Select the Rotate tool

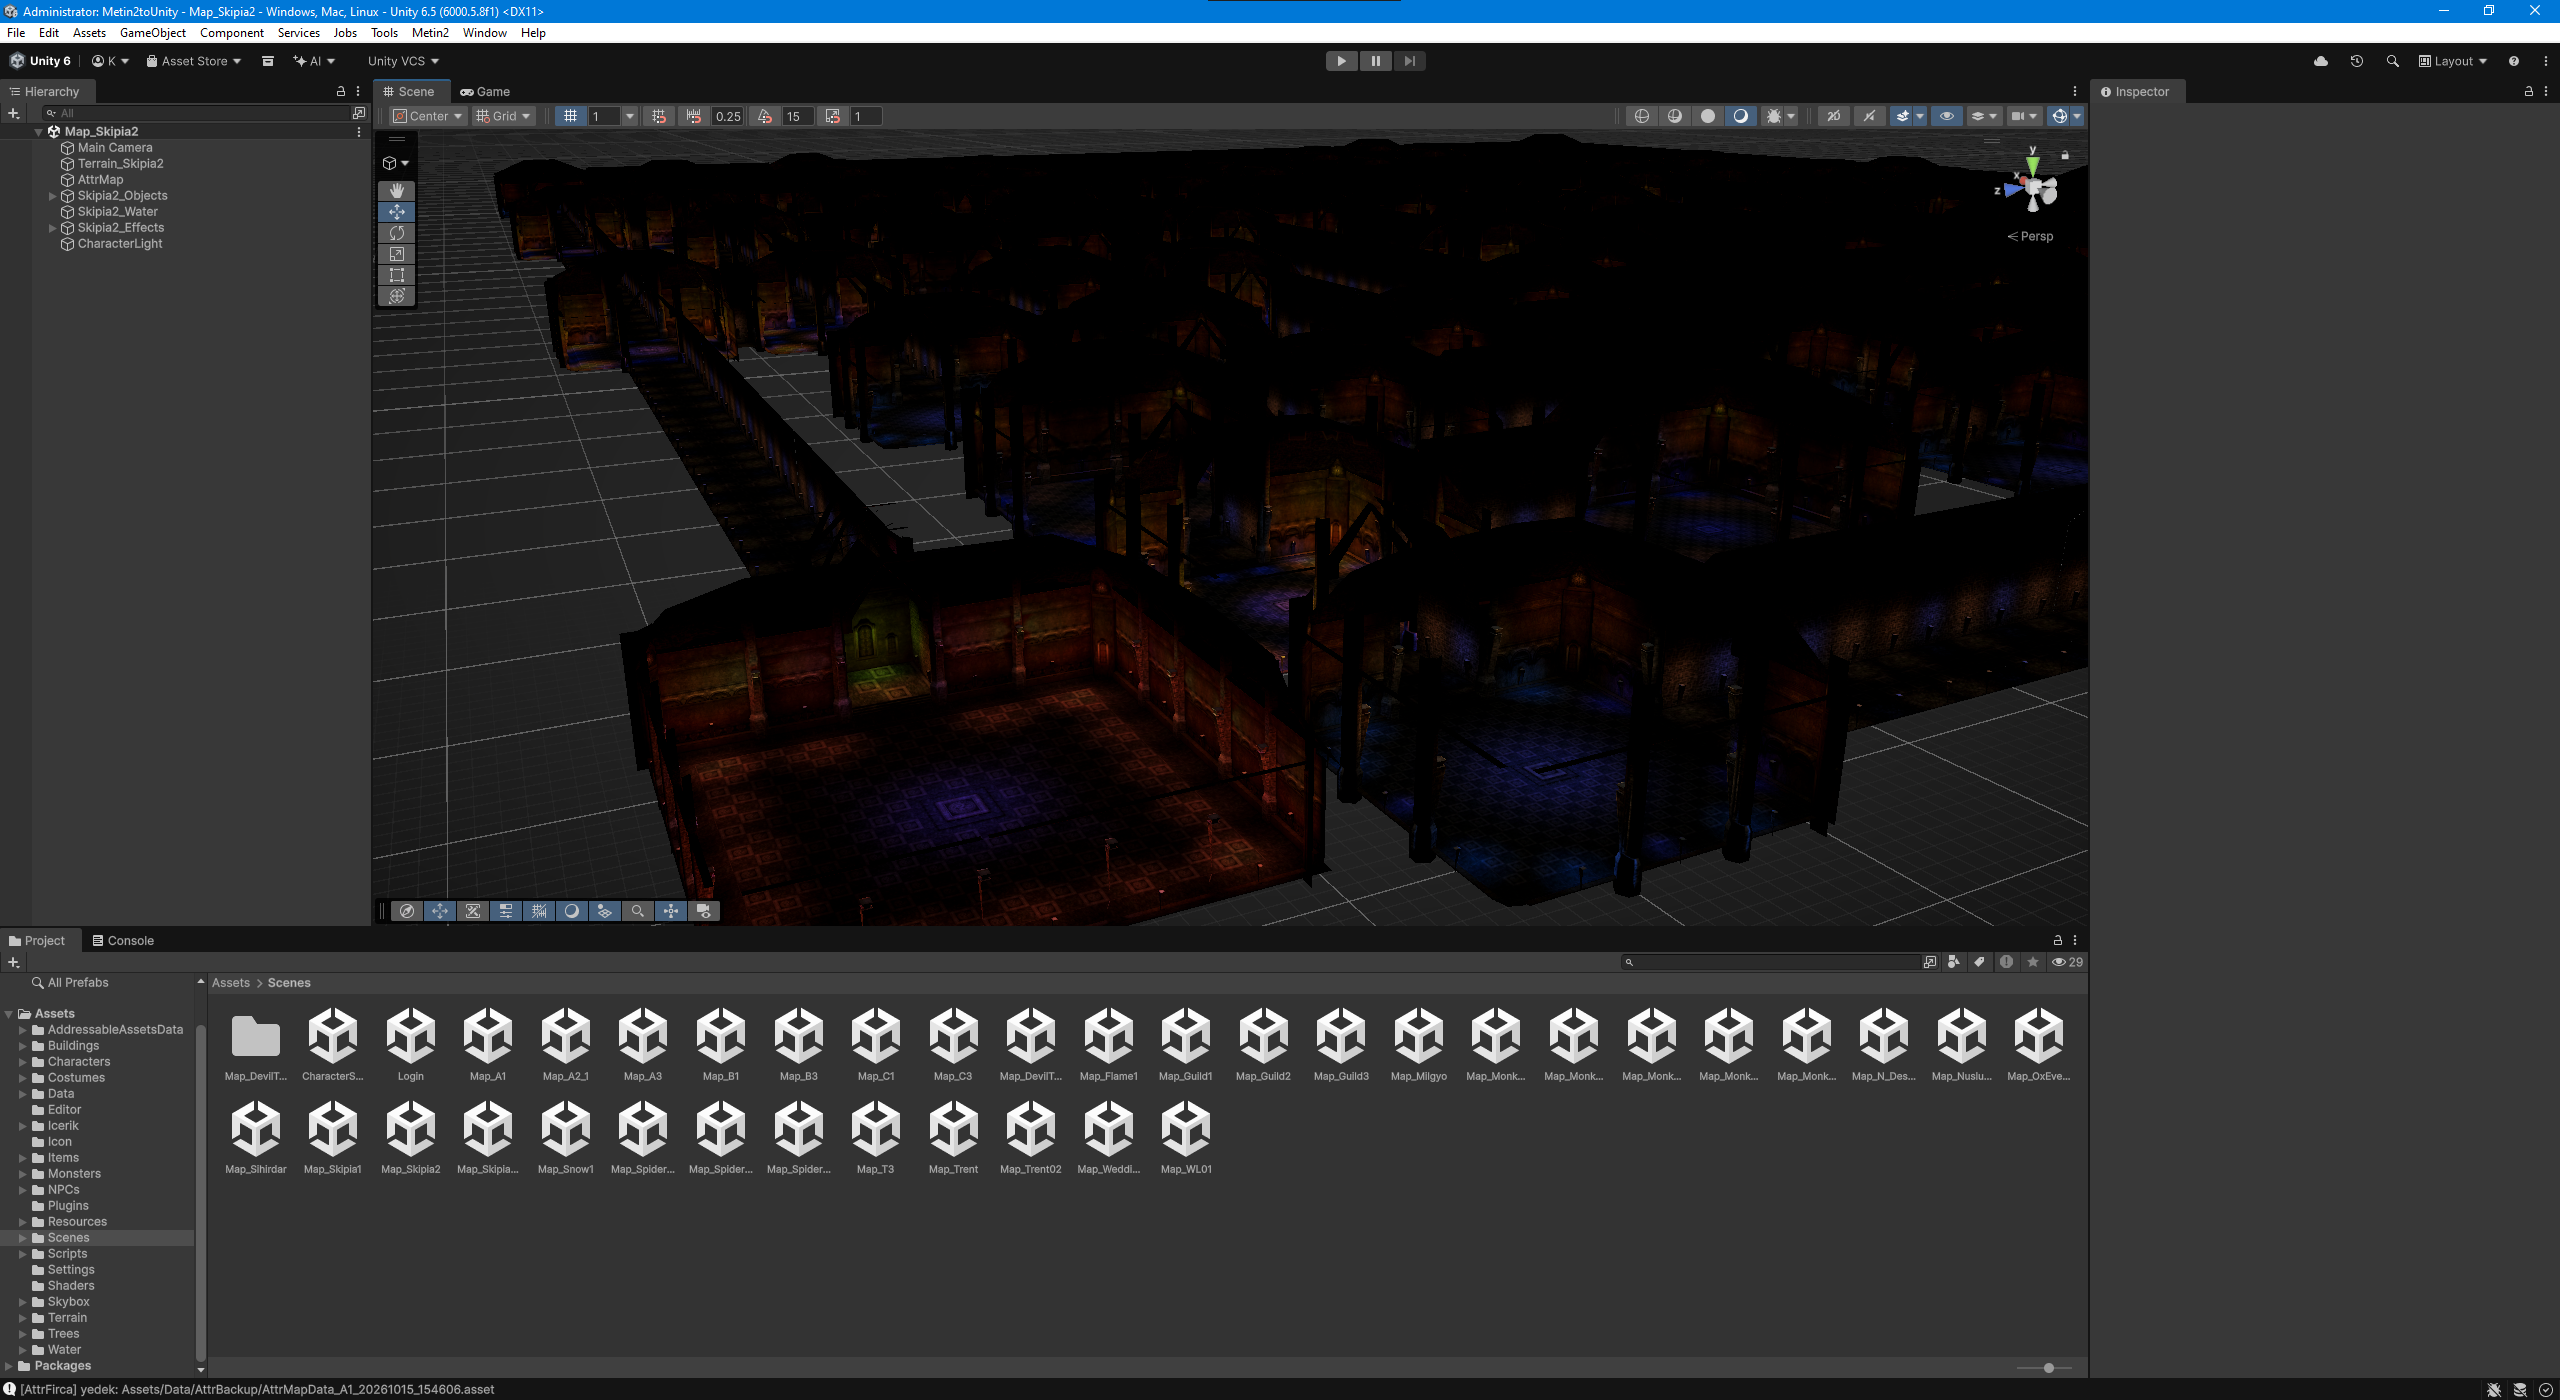[397, 232]
